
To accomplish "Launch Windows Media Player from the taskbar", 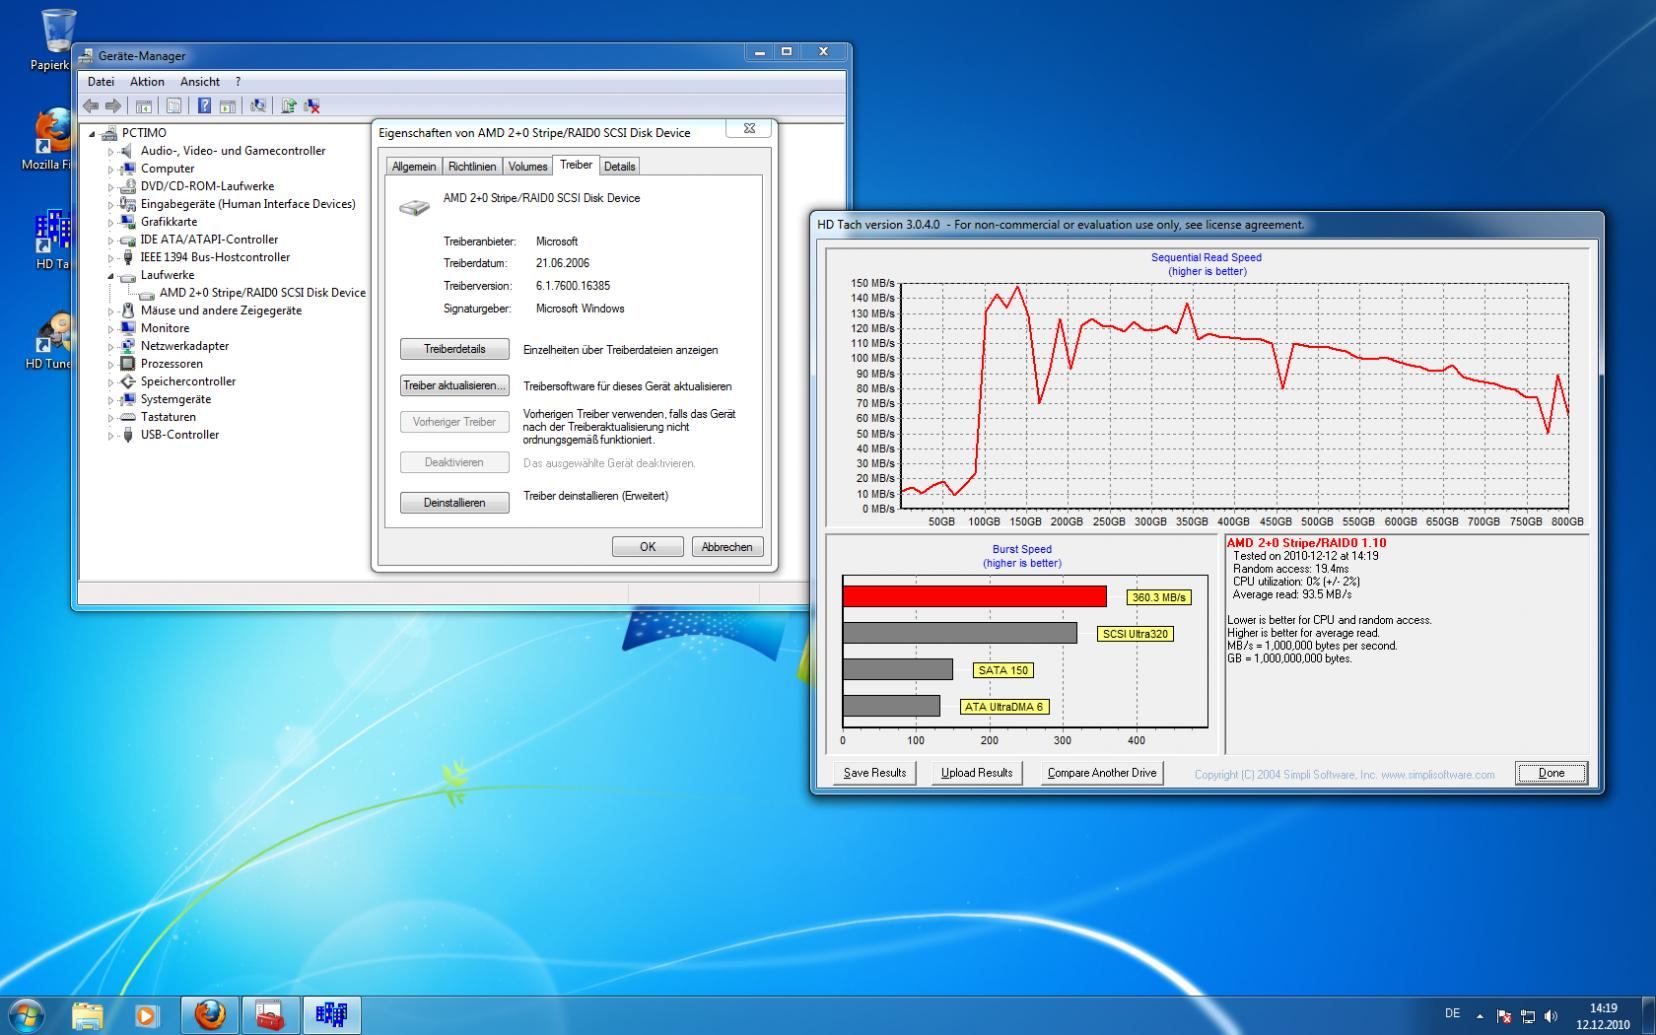I will (146, 1015).
